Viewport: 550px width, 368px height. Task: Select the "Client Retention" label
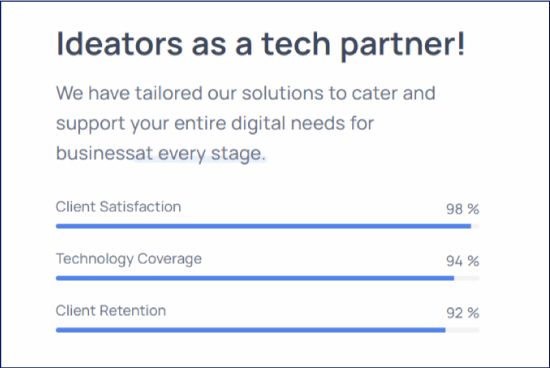(110, 311)
